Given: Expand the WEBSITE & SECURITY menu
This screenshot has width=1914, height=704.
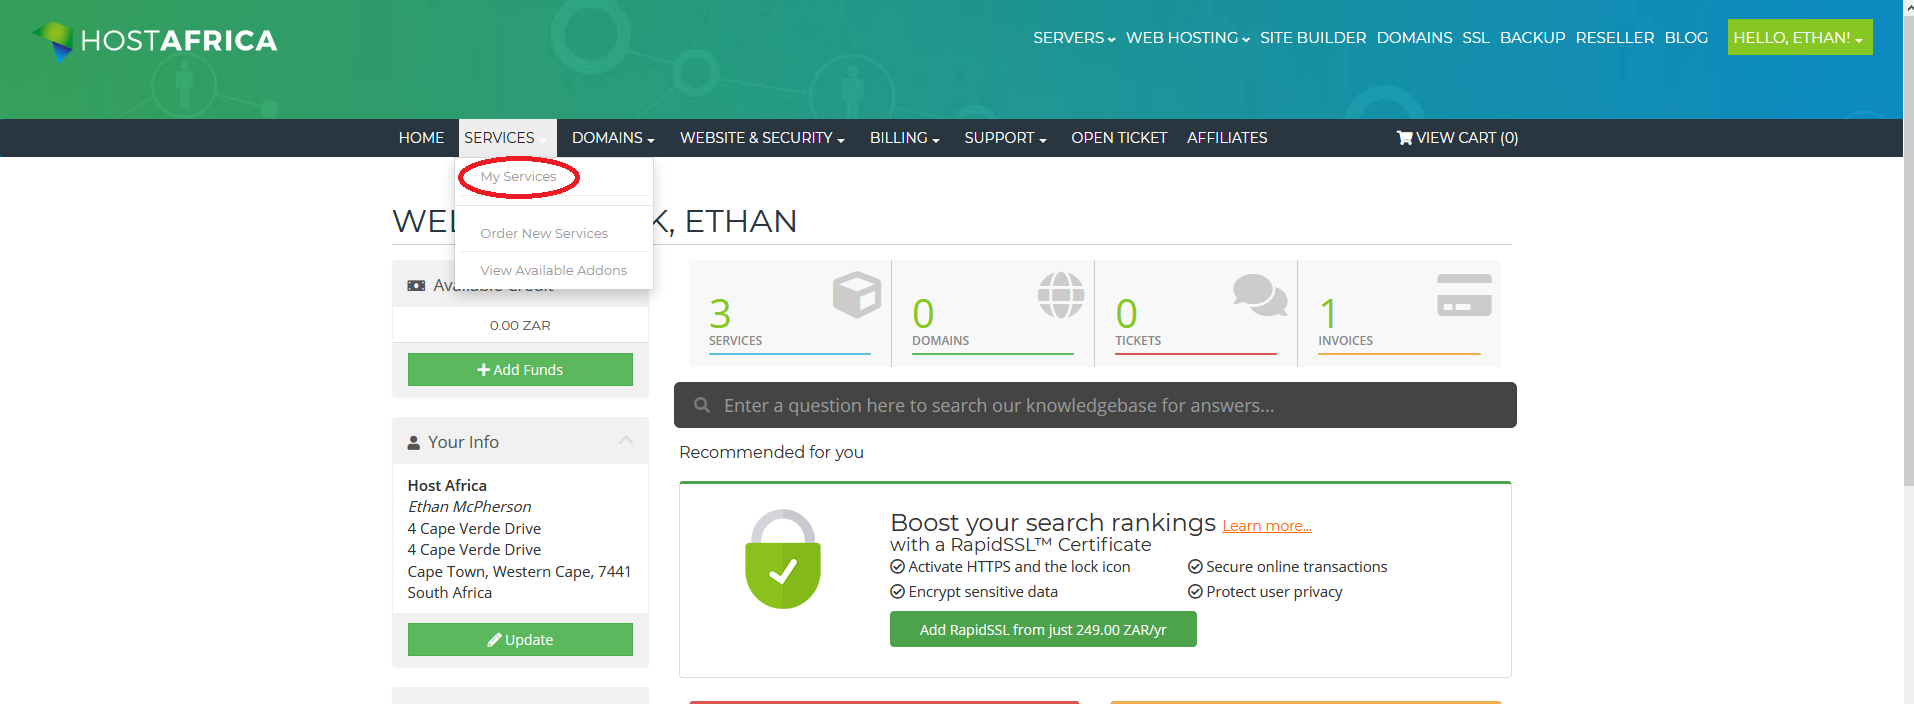Looking at the screenshot, I should point(762,138).
